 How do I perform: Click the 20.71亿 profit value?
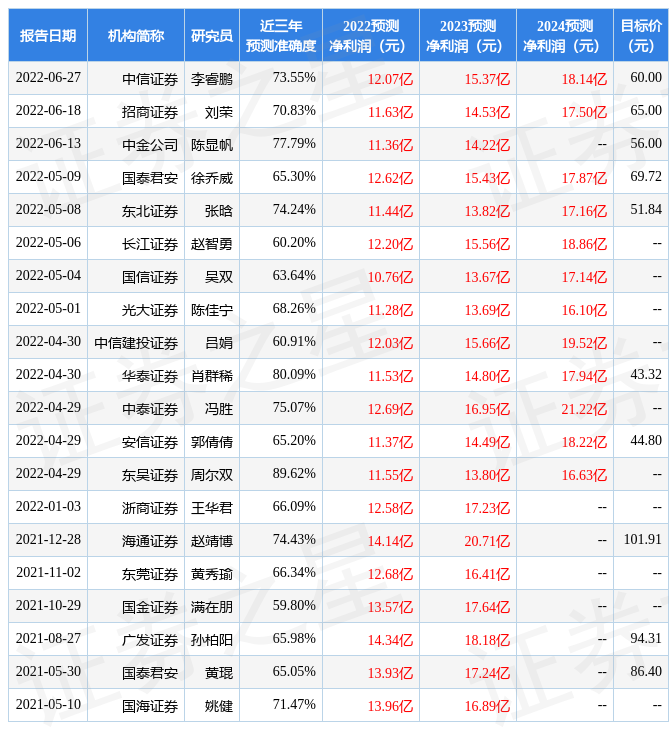pyautogui.click(x=487, y=541)
